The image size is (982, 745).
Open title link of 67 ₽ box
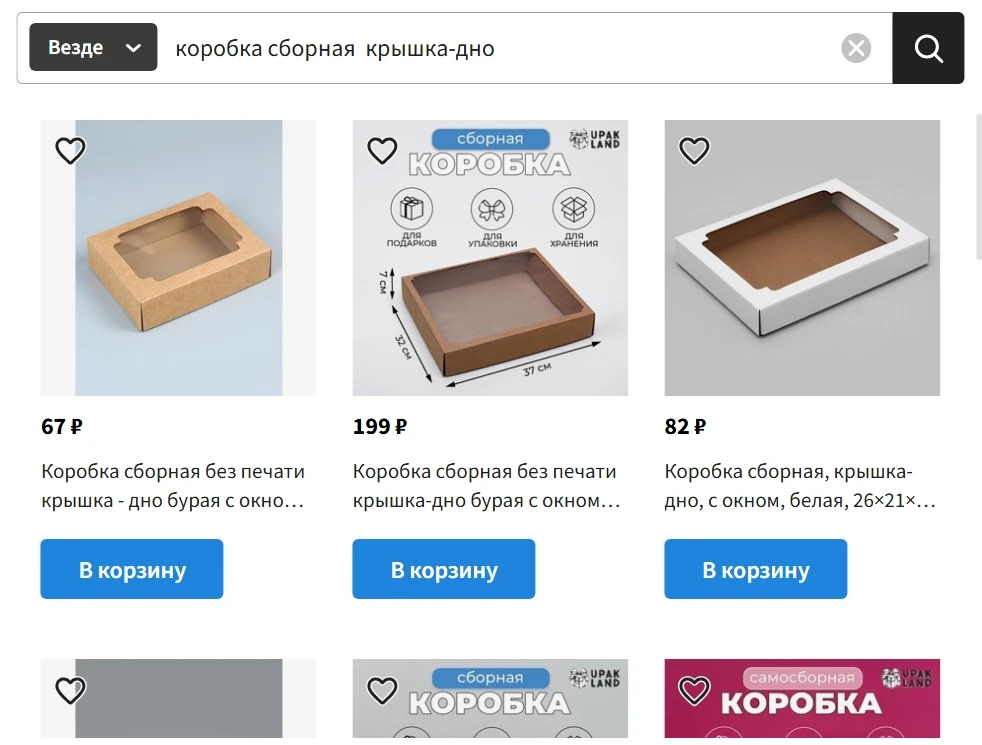click(173, 486)
